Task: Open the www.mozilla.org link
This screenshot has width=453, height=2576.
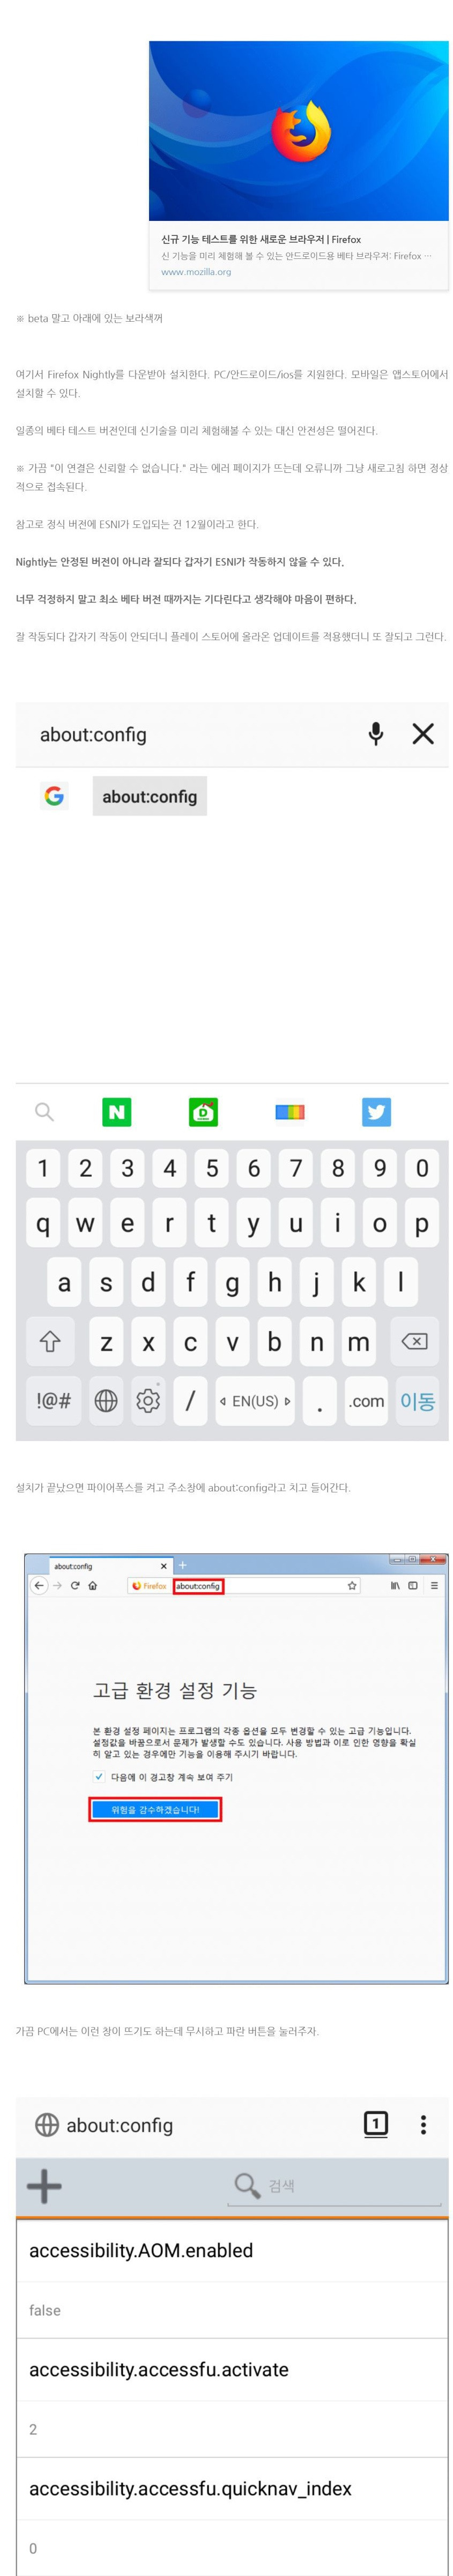Action: click(x=196, y=271)
